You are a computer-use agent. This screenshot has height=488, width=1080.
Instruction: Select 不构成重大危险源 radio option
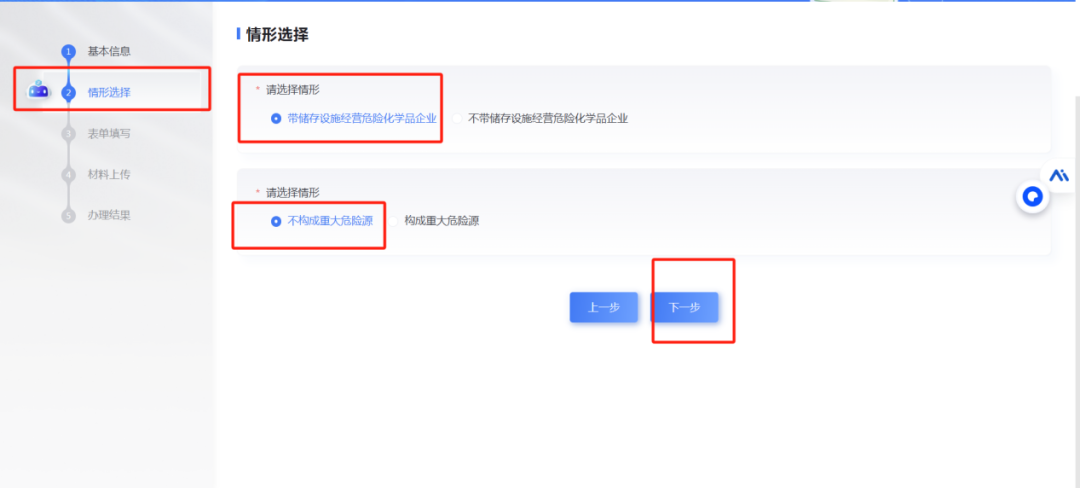coord(276,221)
